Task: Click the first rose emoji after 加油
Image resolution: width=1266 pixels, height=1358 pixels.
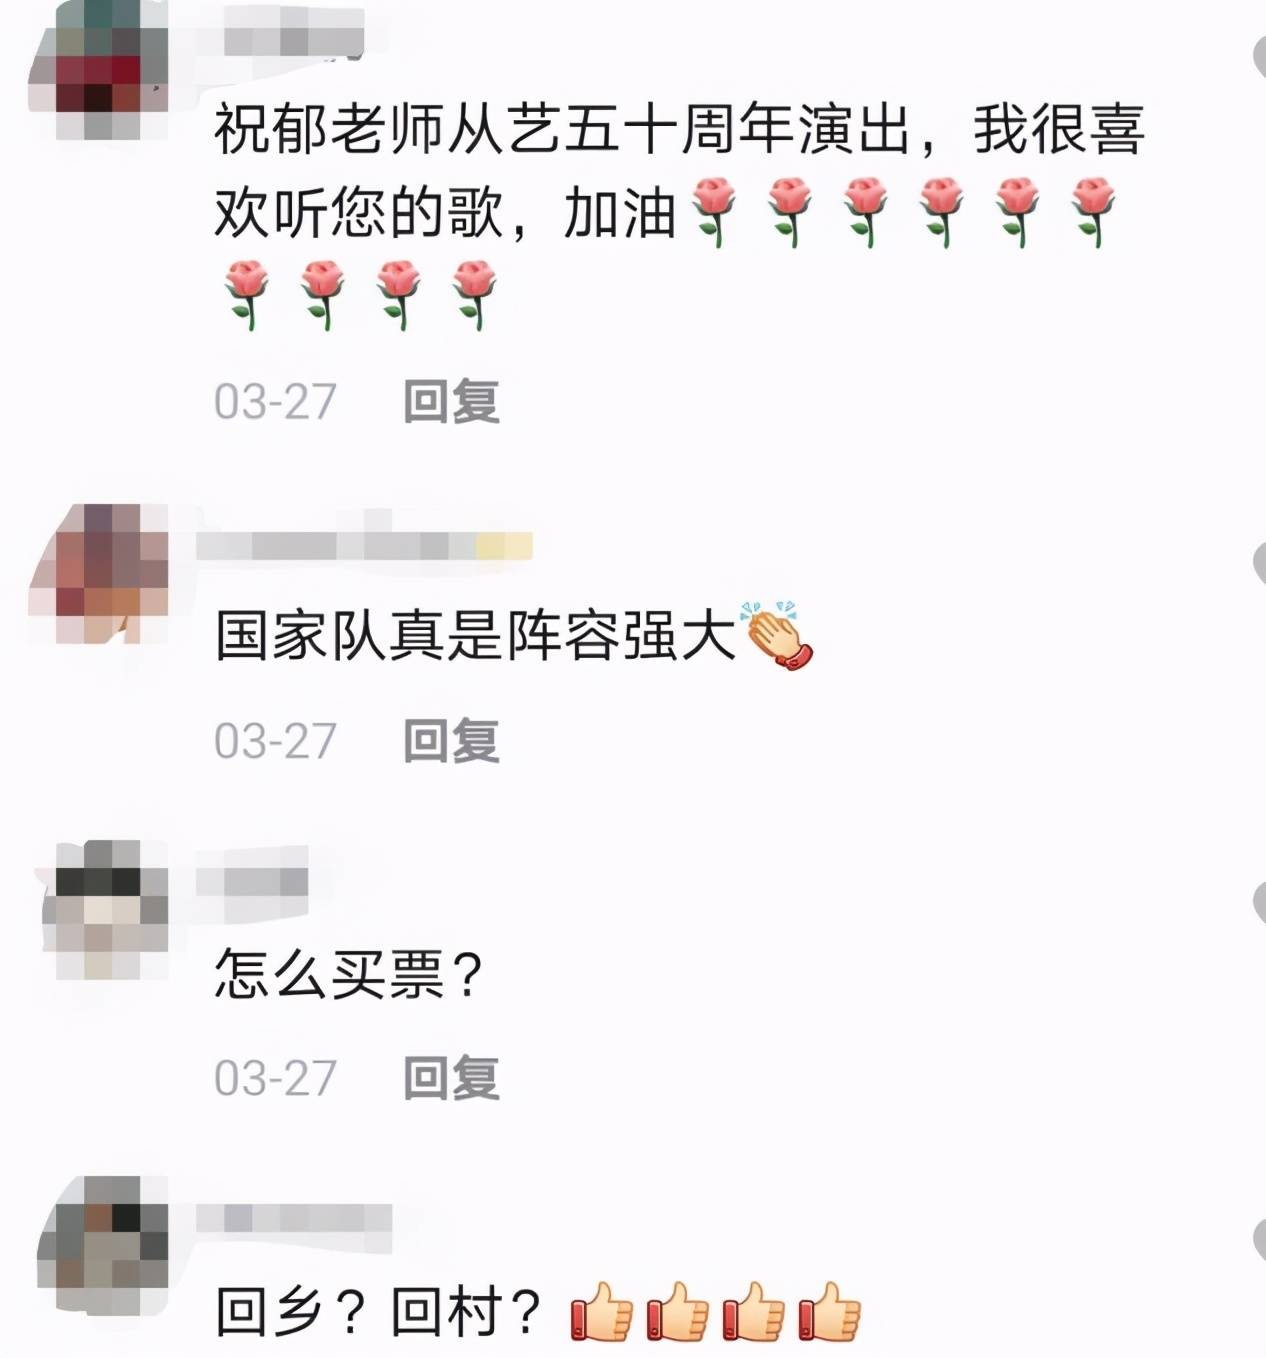Action: click(714, 211)
